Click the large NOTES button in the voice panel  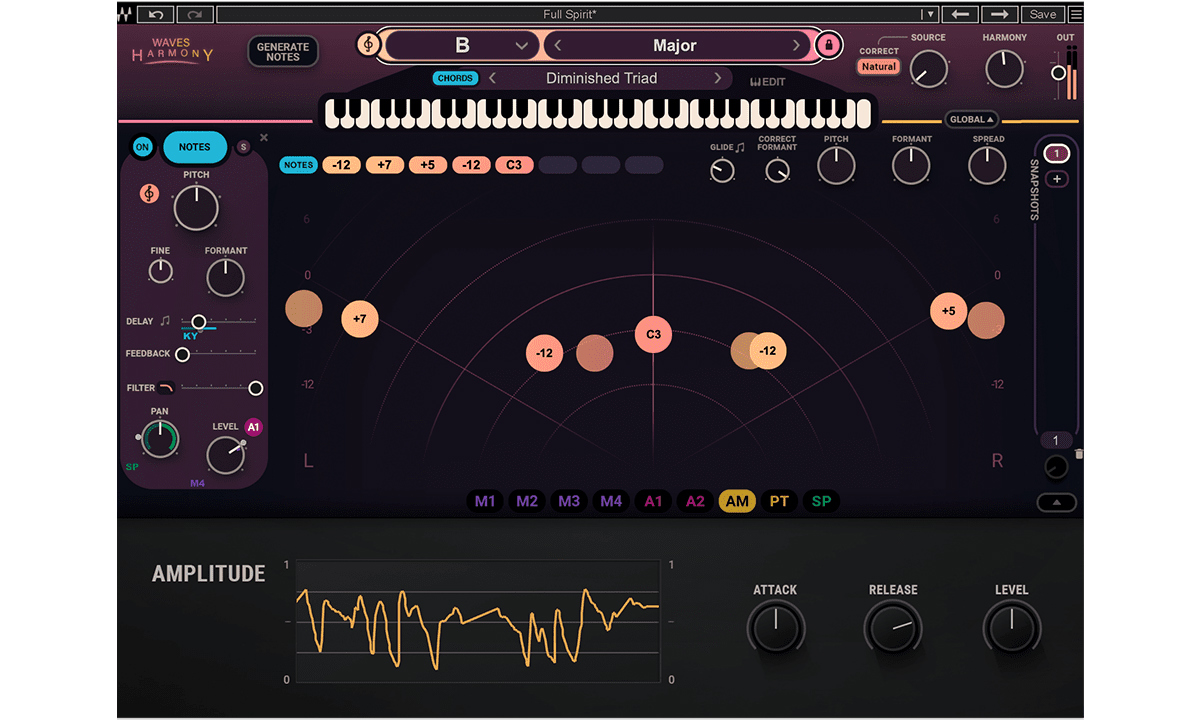tap(195, 147)
